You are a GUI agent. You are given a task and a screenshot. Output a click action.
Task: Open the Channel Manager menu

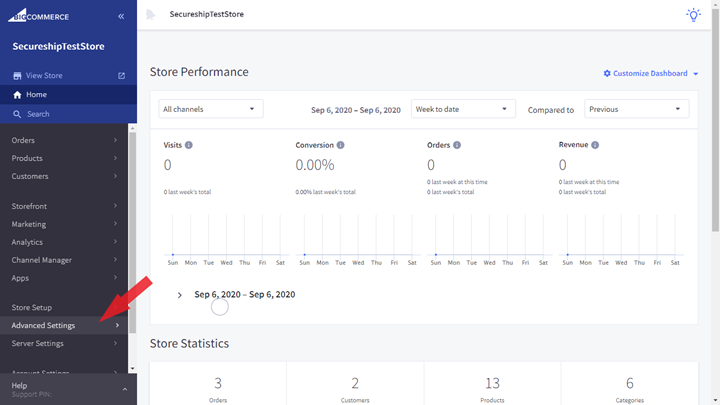point(64,260)
